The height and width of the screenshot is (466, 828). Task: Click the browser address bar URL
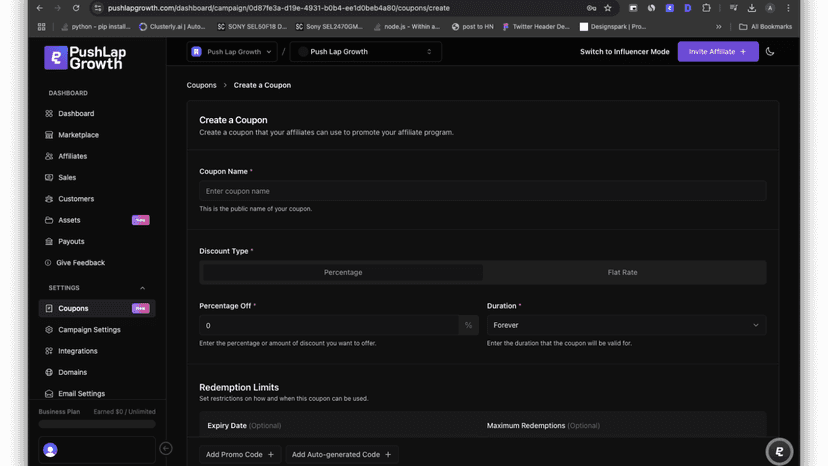[x=279, y=8]
